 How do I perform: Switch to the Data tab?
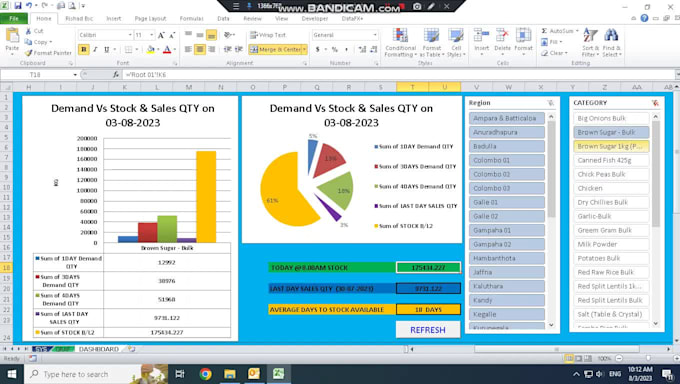(223, 19)
